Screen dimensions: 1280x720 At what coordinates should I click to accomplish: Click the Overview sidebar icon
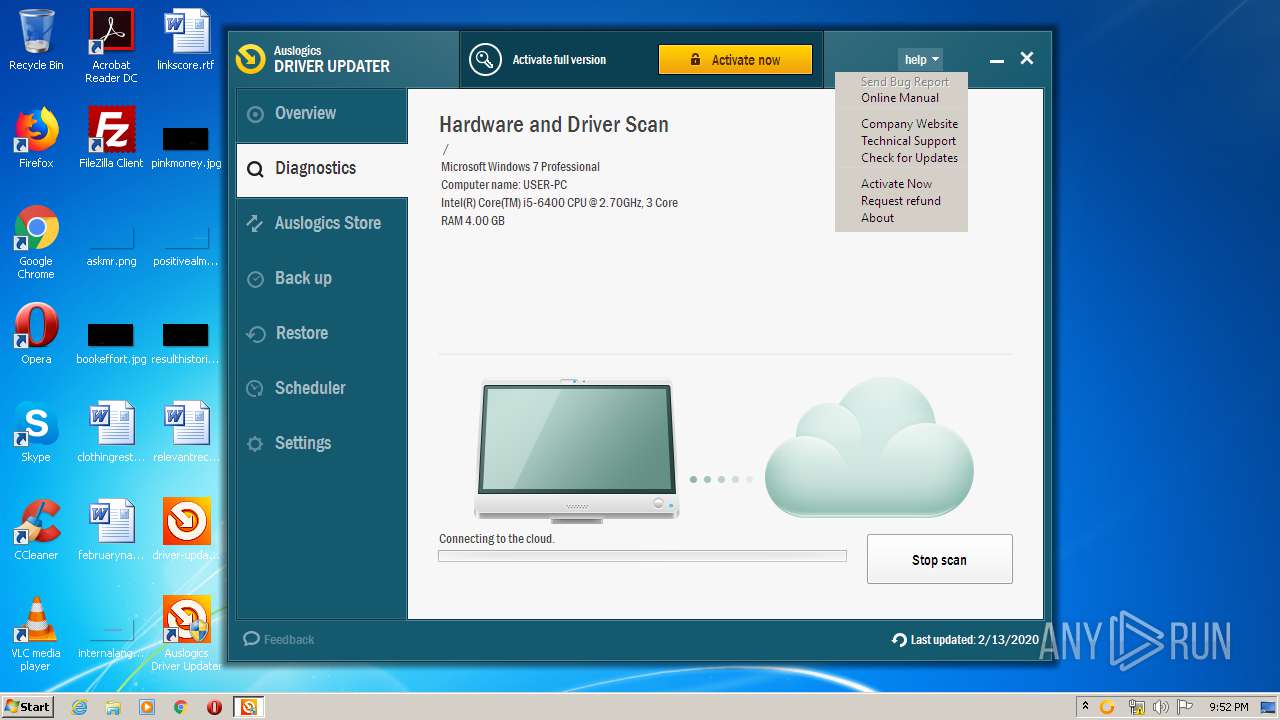[x=256, y=114]
